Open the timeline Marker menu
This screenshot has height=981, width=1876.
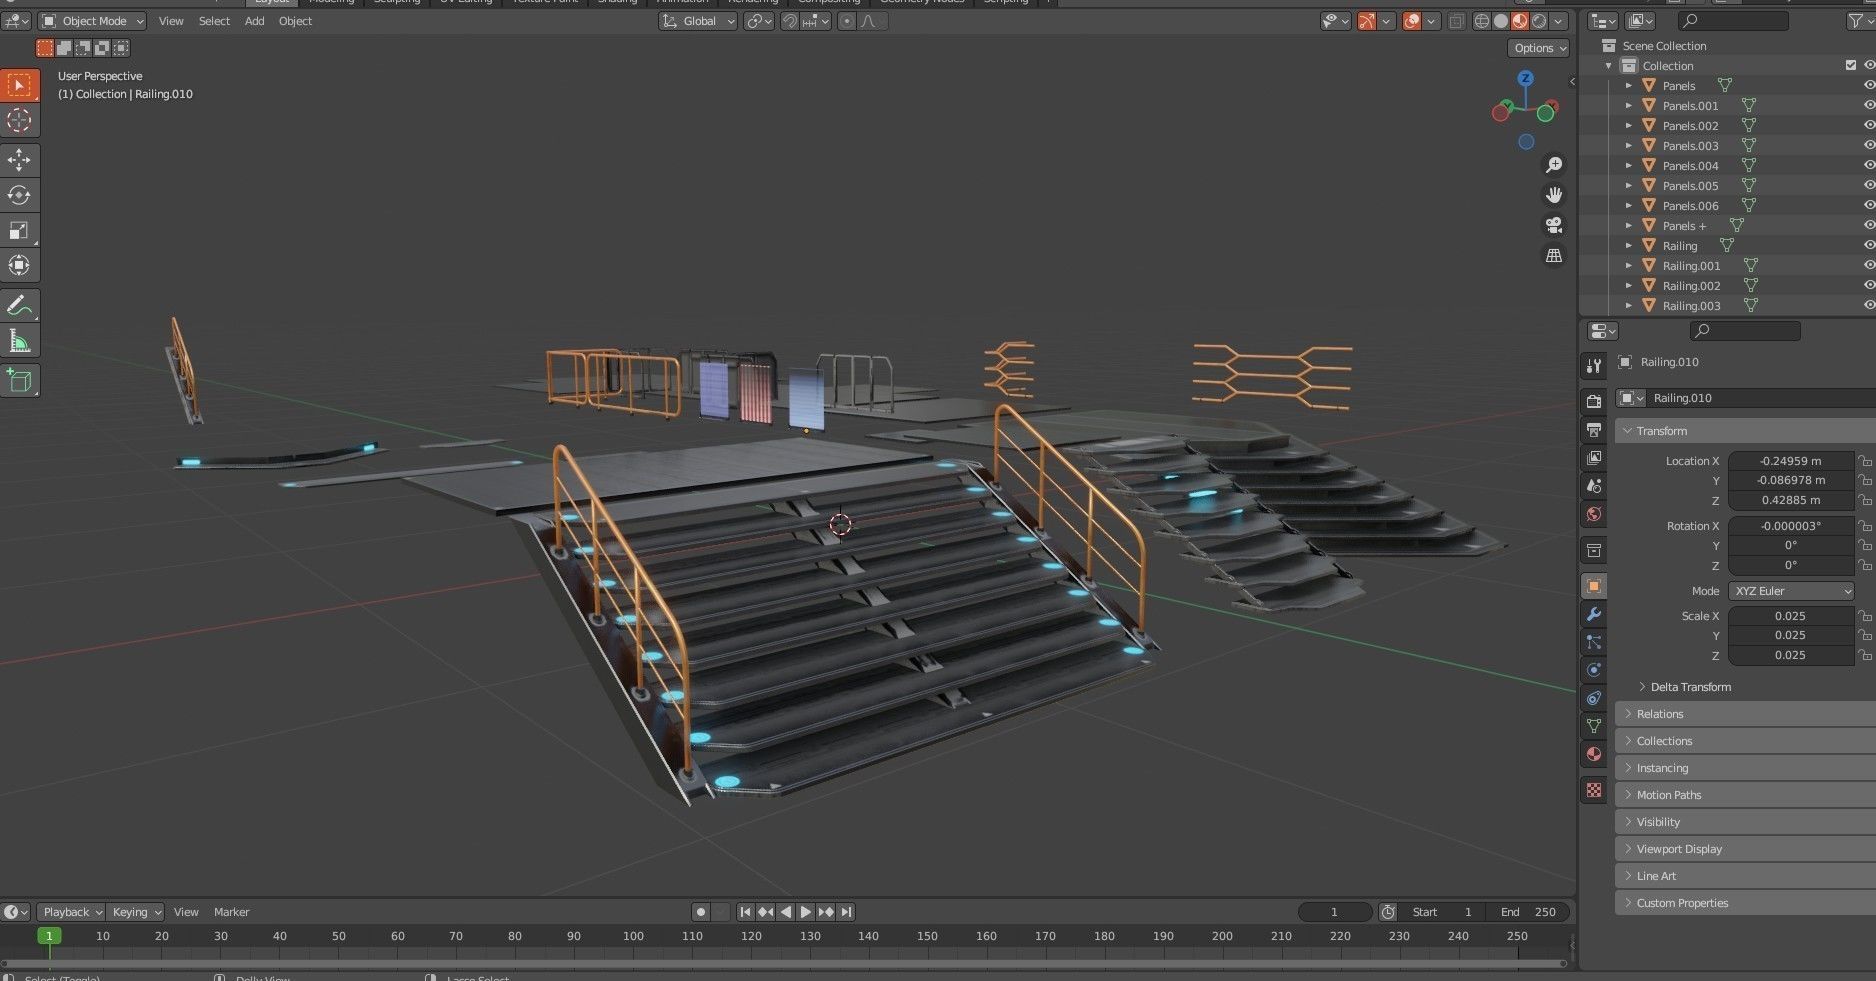(231, 912)
